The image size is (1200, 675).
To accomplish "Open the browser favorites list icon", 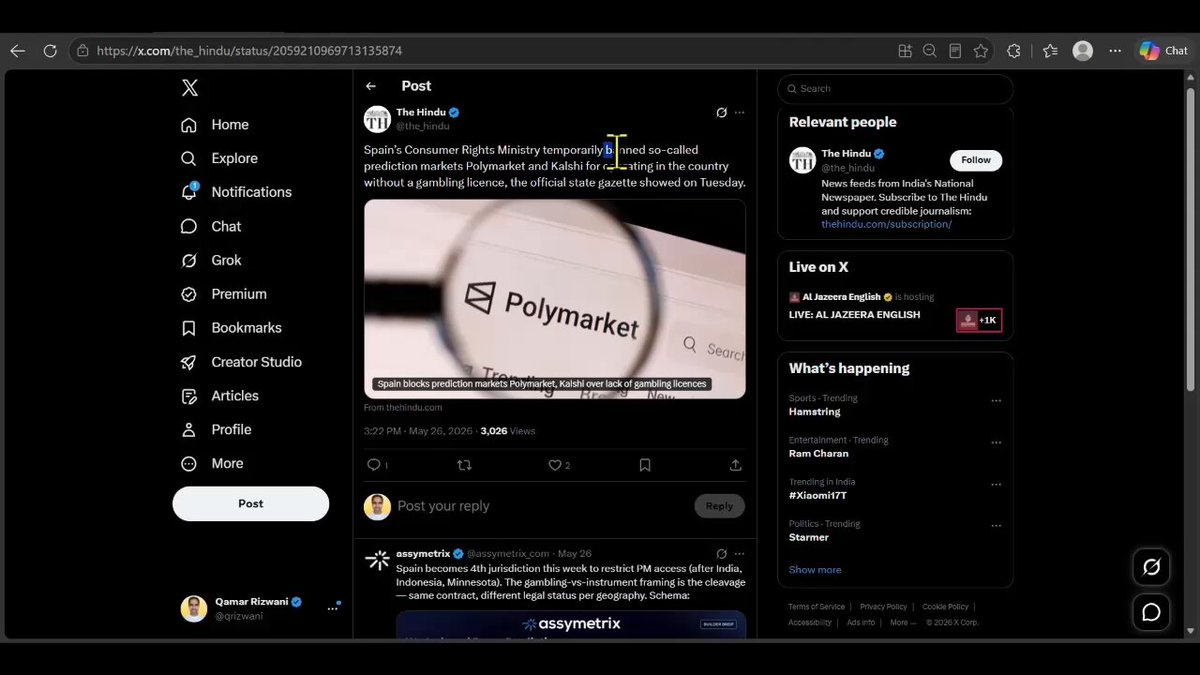I will (x=1050, y=51).
